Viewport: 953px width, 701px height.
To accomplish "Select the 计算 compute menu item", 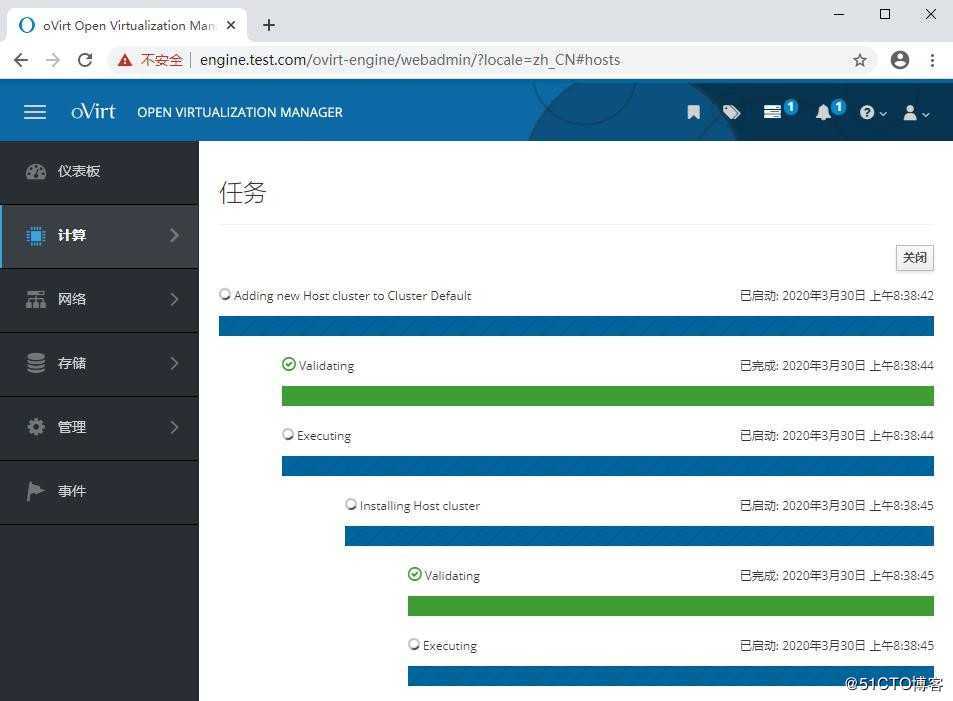I will click(x=99, y=236).
